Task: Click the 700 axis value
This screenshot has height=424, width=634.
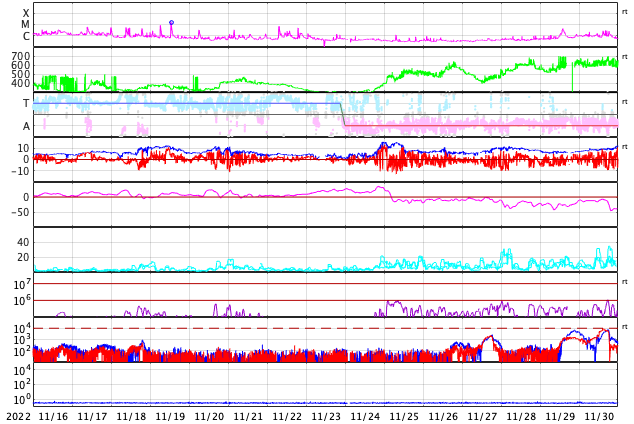Action: click(x=21, y=56)
